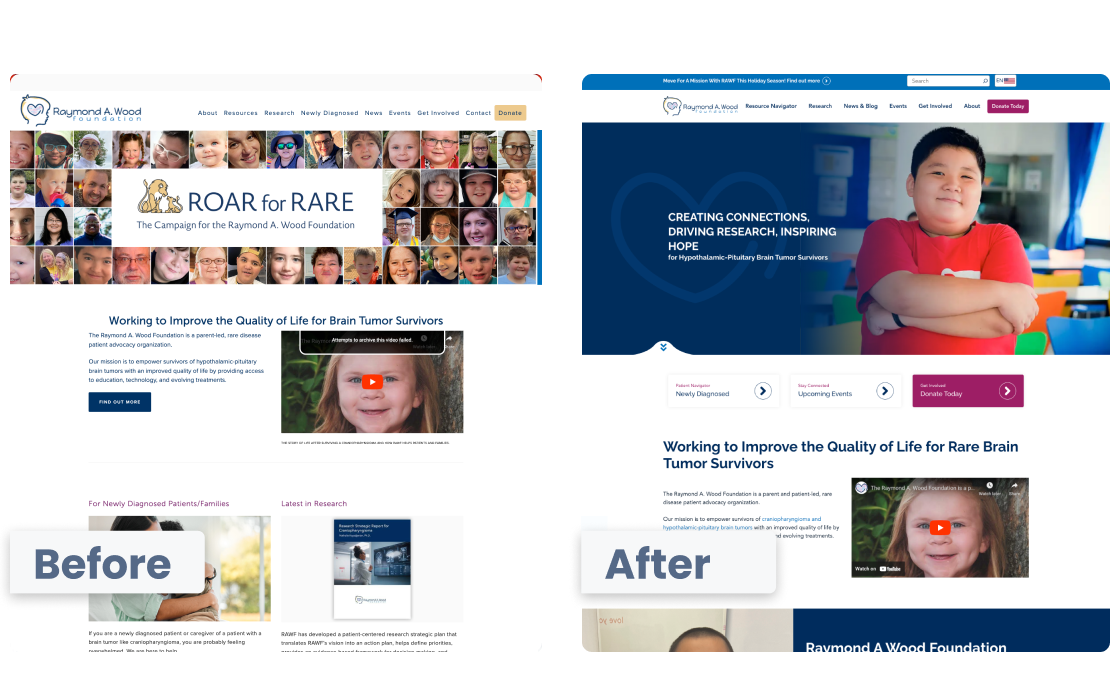Image resolution: width=1120 pixels, height=700 pixels.
Task: Click 'Watch on YouTube' badge on After video
Action: [x=878, y=569]
